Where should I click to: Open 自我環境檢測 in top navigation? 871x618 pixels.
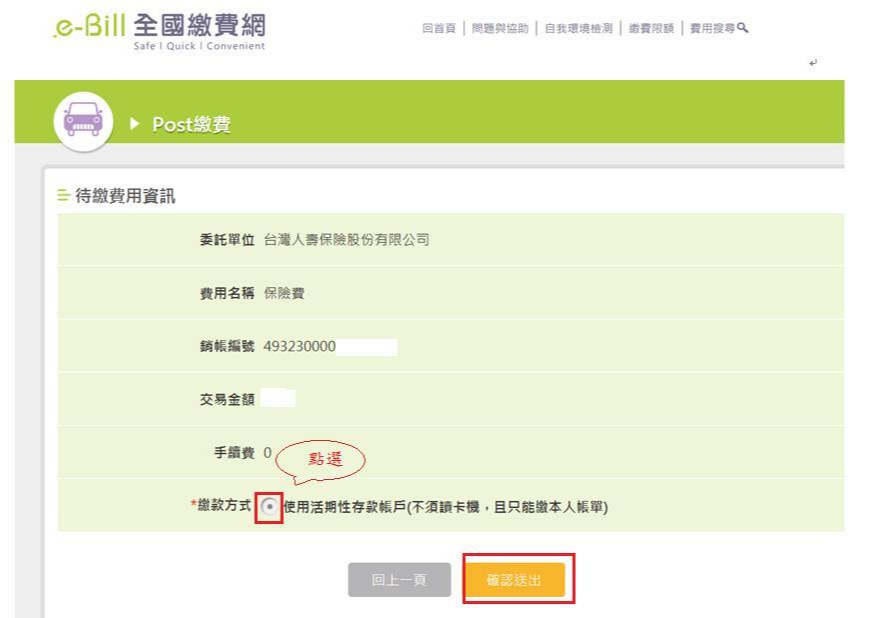578,28
